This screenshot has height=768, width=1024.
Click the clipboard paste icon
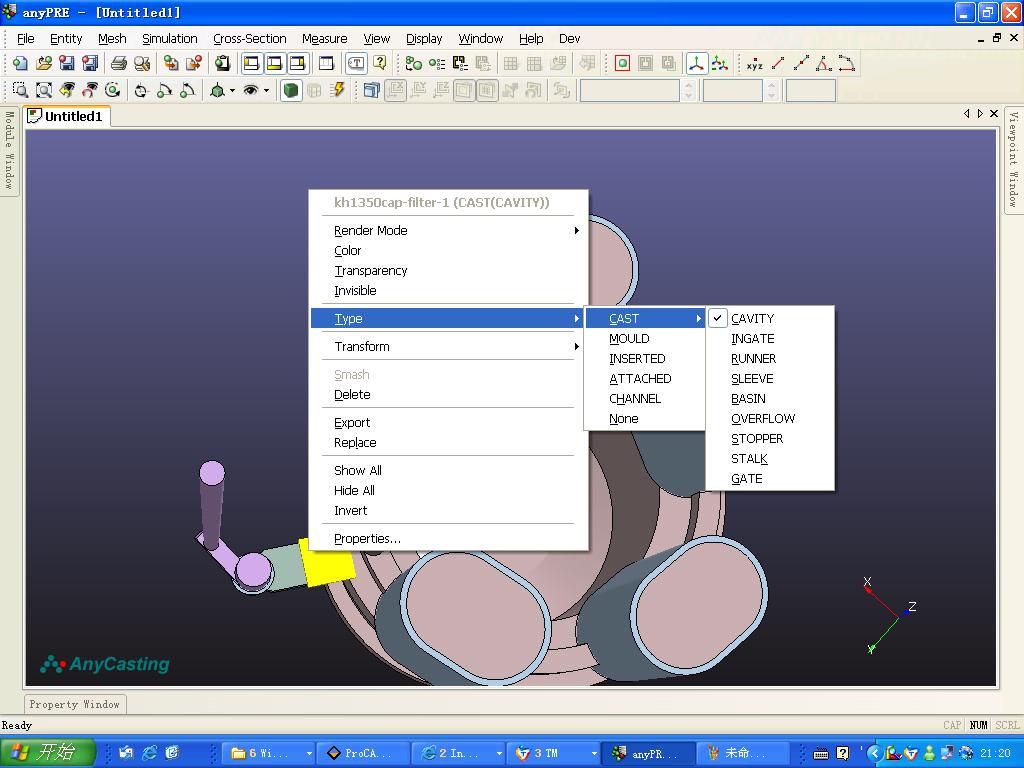[223, 63]
